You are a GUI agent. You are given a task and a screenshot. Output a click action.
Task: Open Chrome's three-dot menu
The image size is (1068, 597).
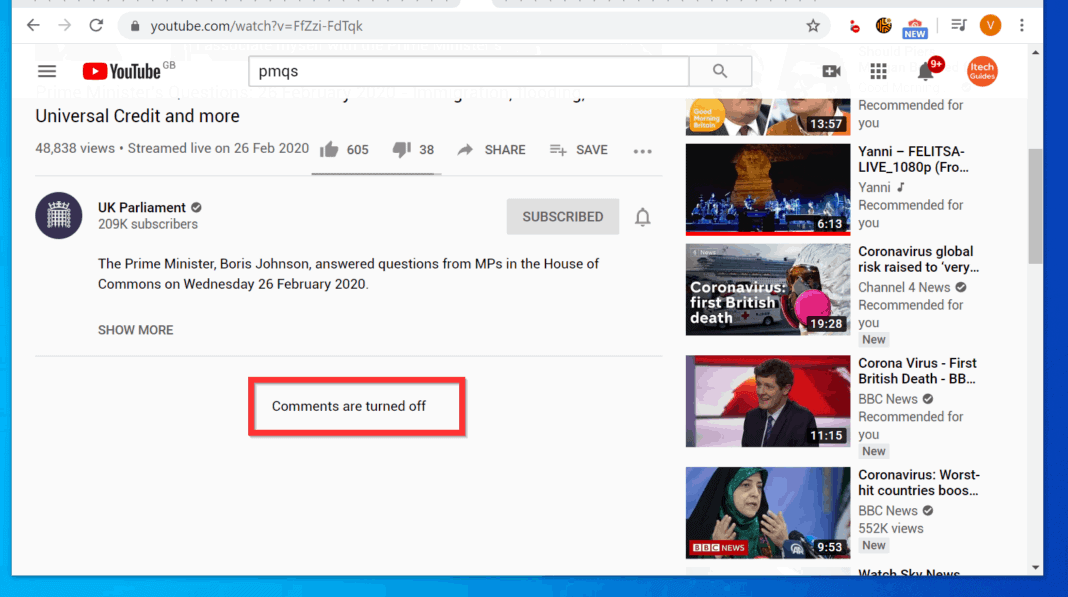[x=1022, y=26]
